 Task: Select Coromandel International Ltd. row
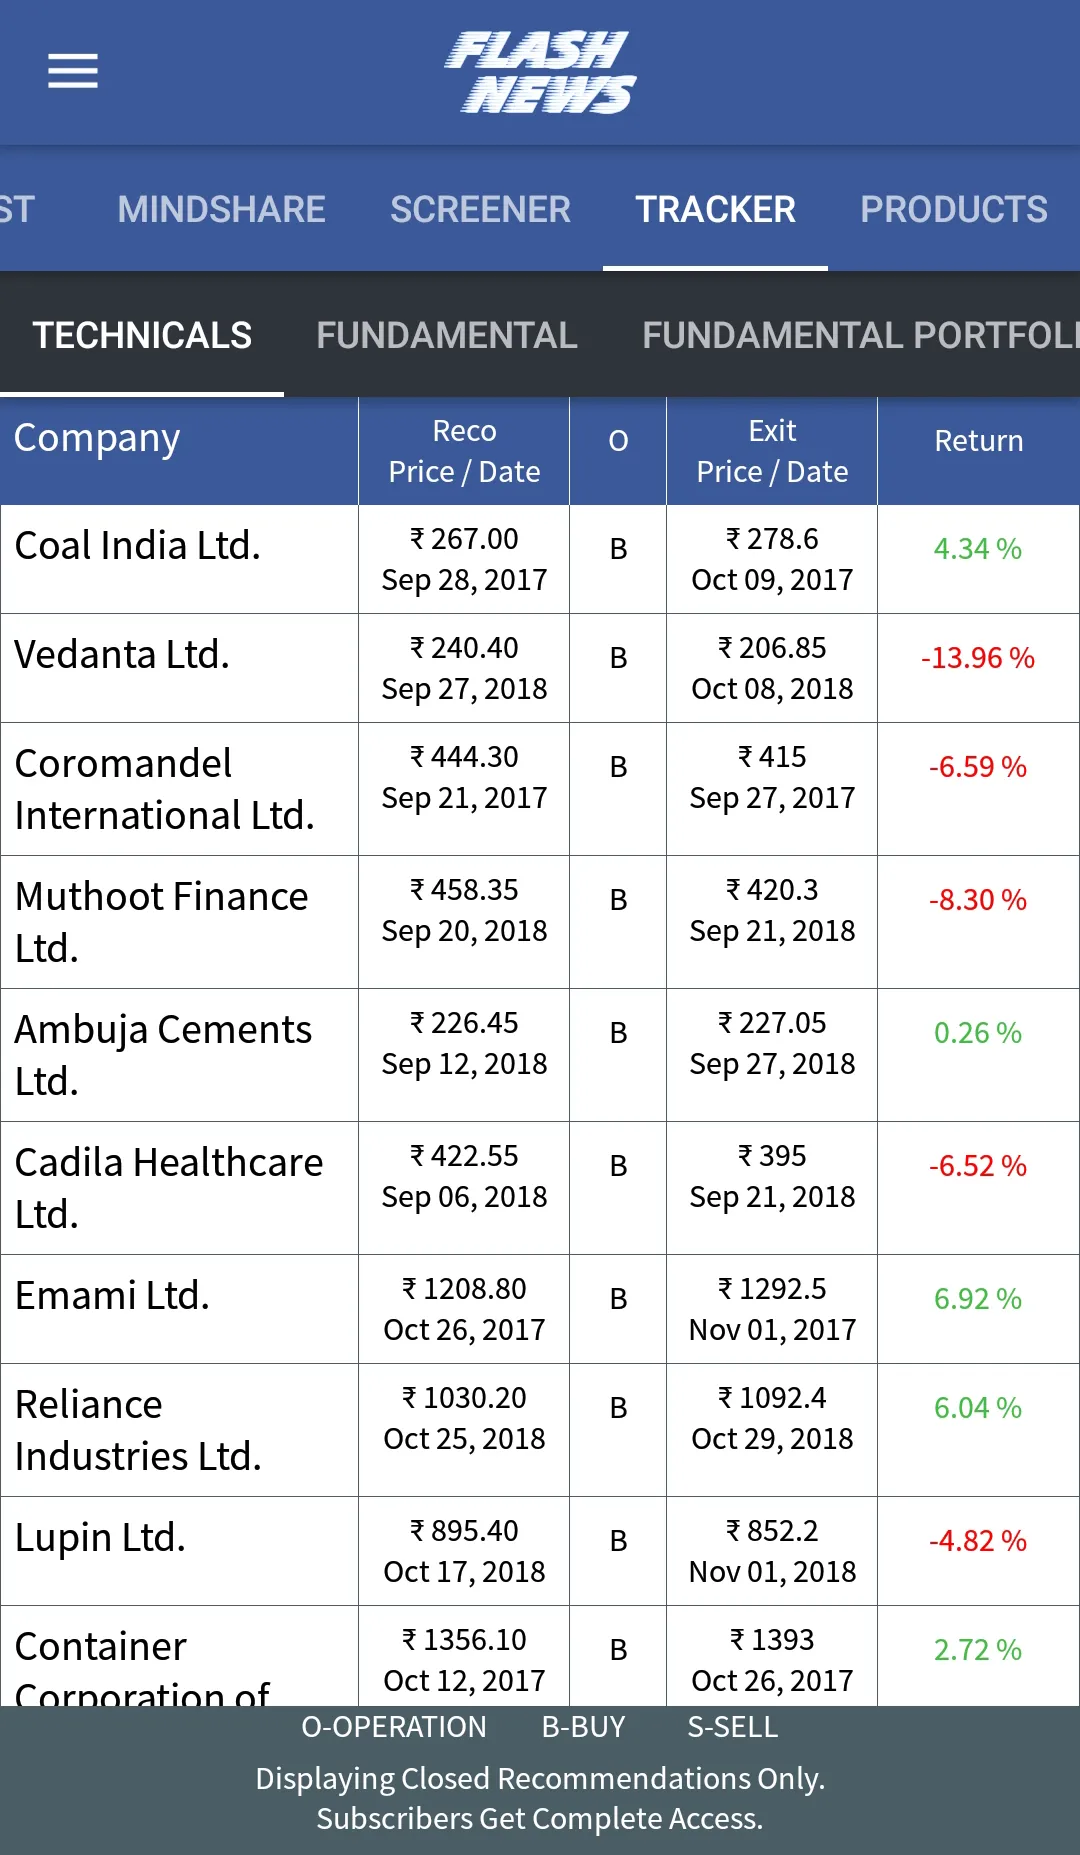(540, 789)
